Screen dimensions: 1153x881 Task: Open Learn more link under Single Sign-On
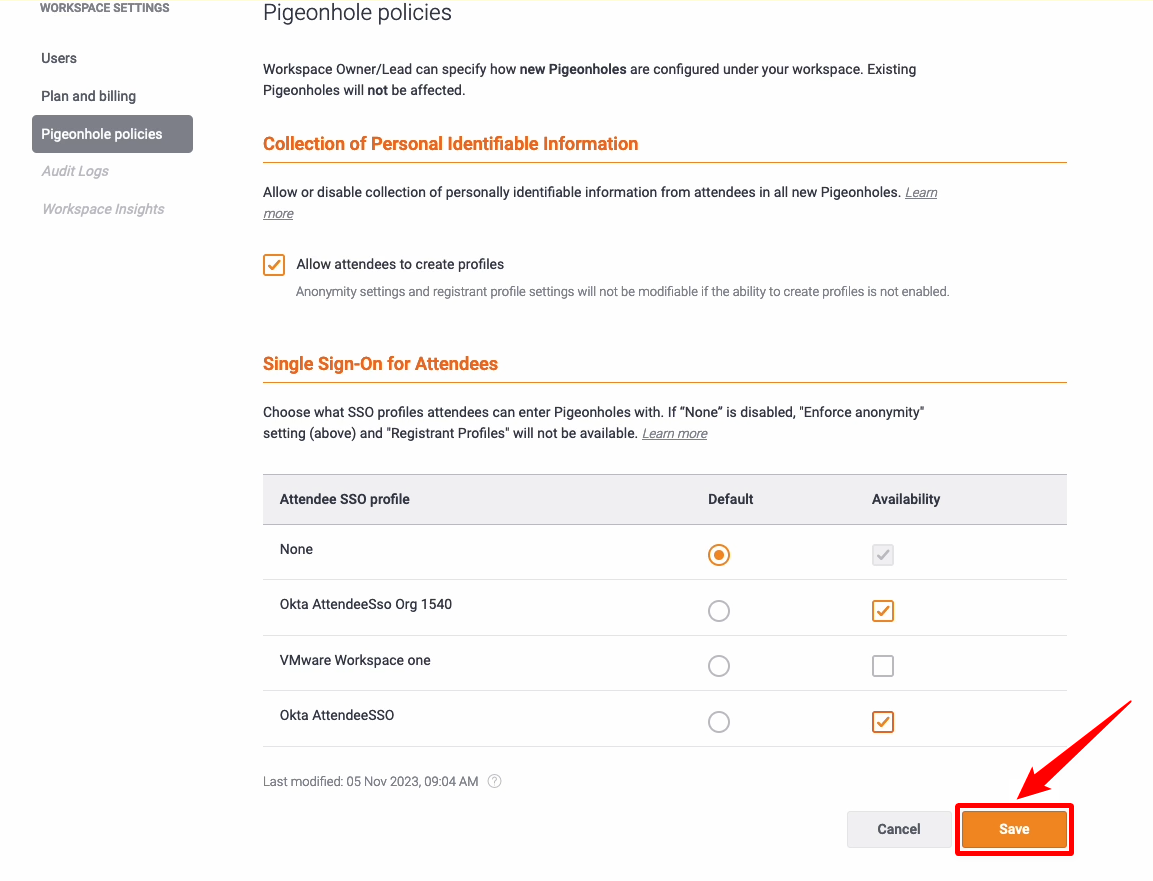674,434
